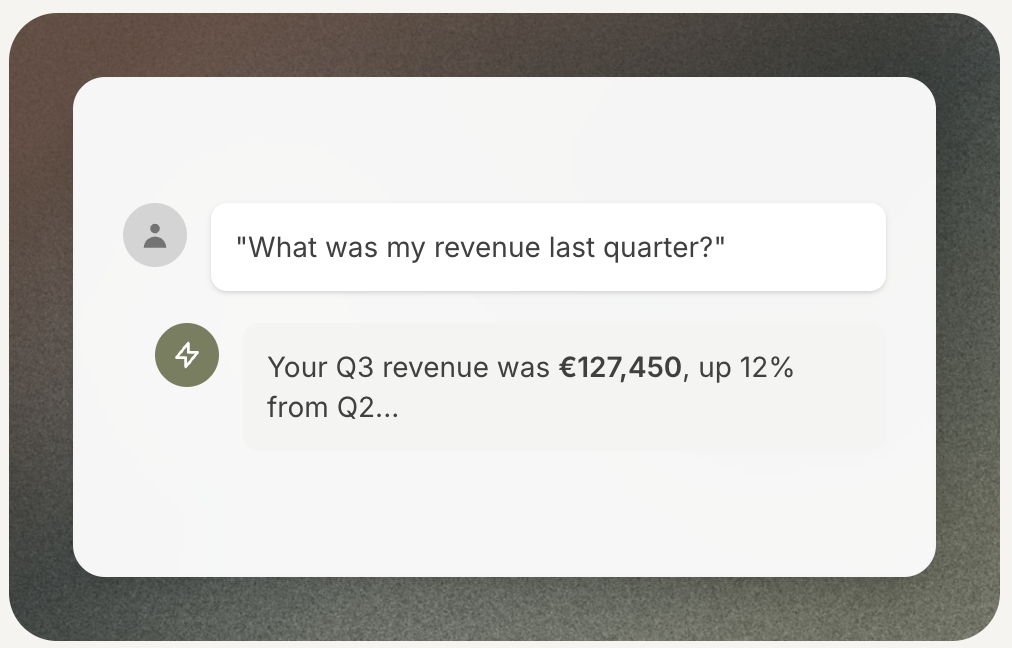Viewport: 1012px width, 648px height.
Task: Click "from Q2..." truncated text
Action: (333, 407)
